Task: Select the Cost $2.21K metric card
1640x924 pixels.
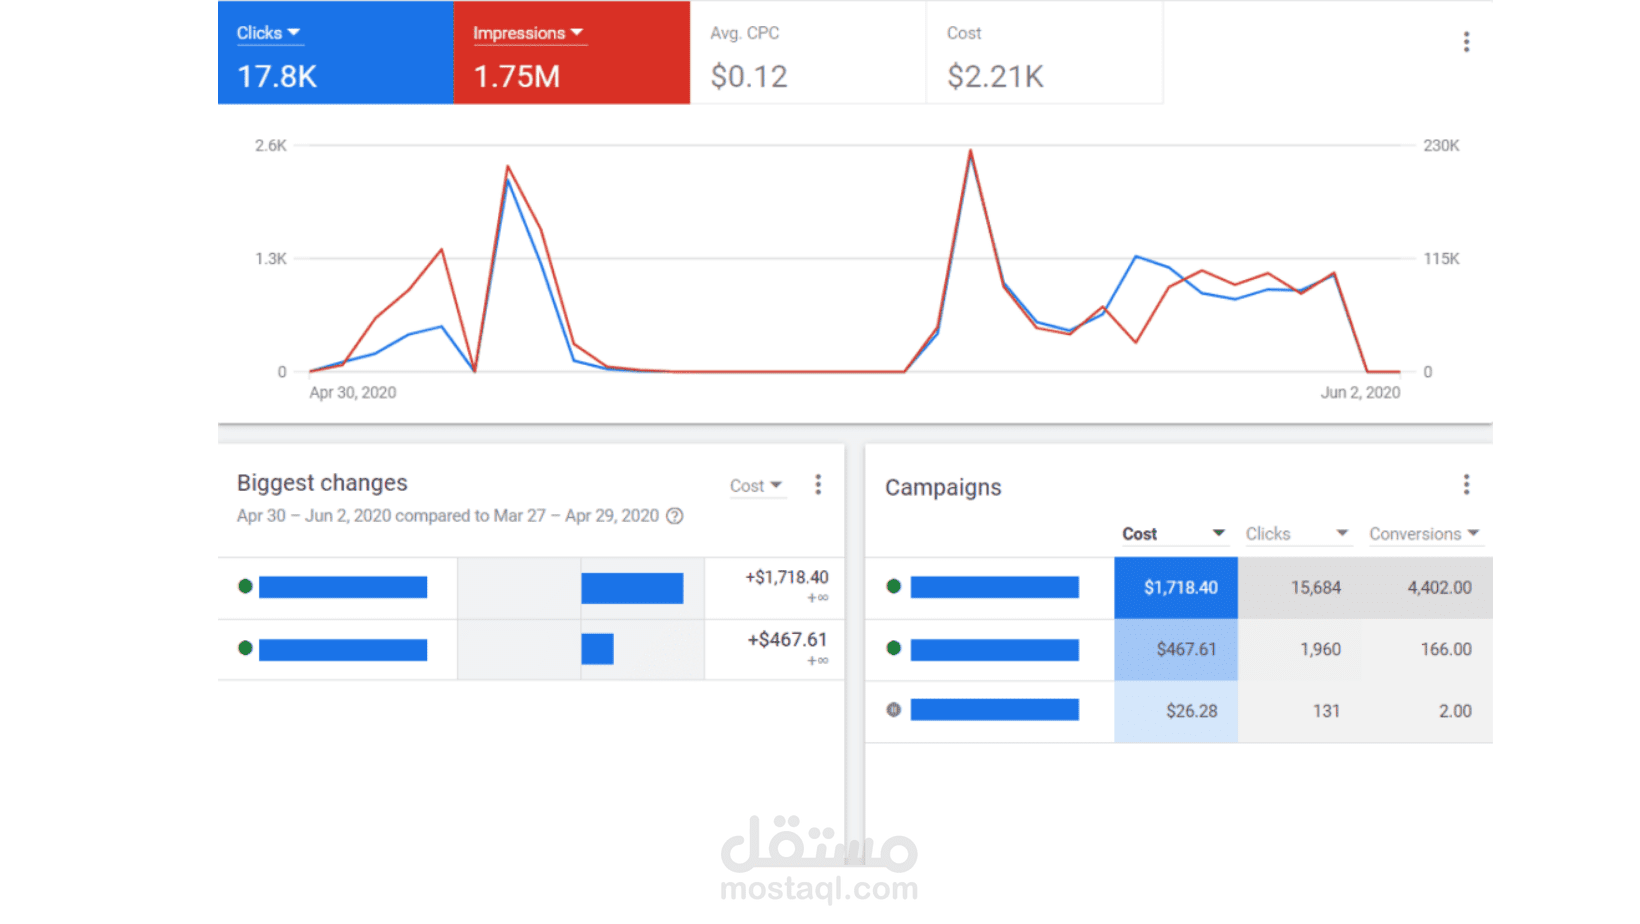Action: click(x=1045, y=53)
